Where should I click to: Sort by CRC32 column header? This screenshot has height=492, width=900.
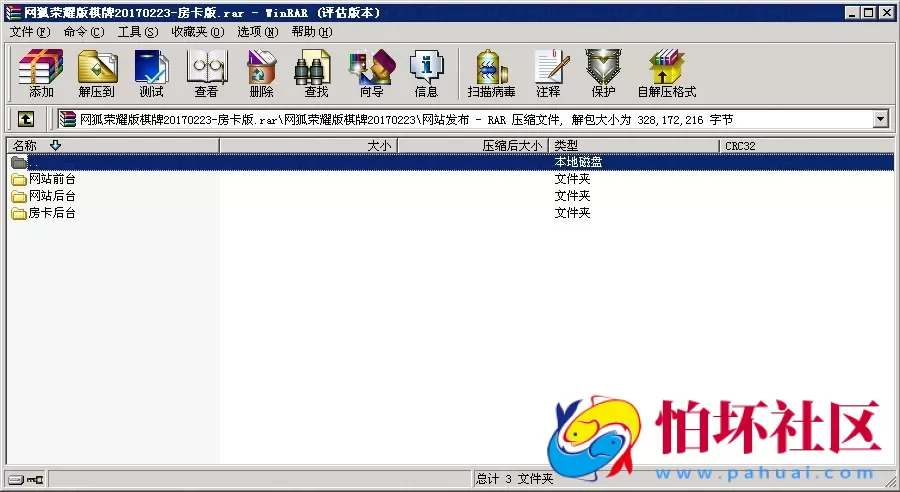(806, 146)
